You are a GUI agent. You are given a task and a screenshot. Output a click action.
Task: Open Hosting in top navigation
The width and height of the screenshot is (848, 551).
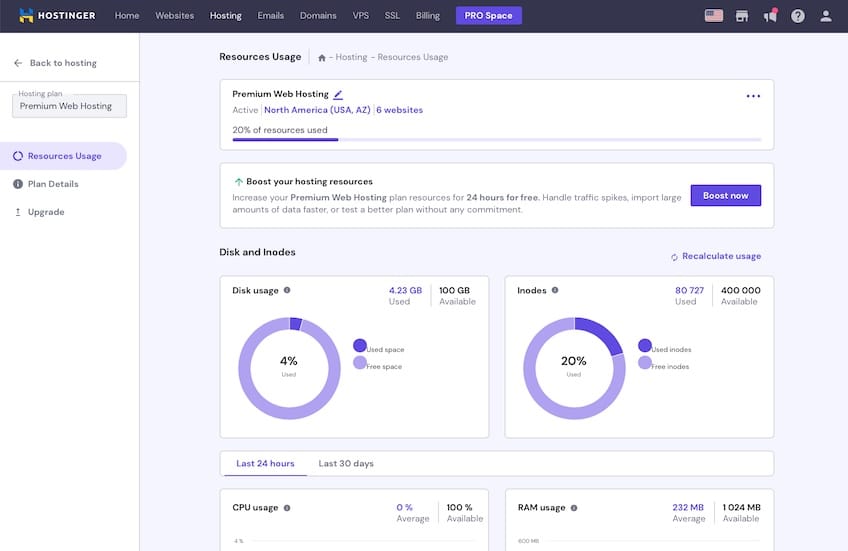(226, 16)
